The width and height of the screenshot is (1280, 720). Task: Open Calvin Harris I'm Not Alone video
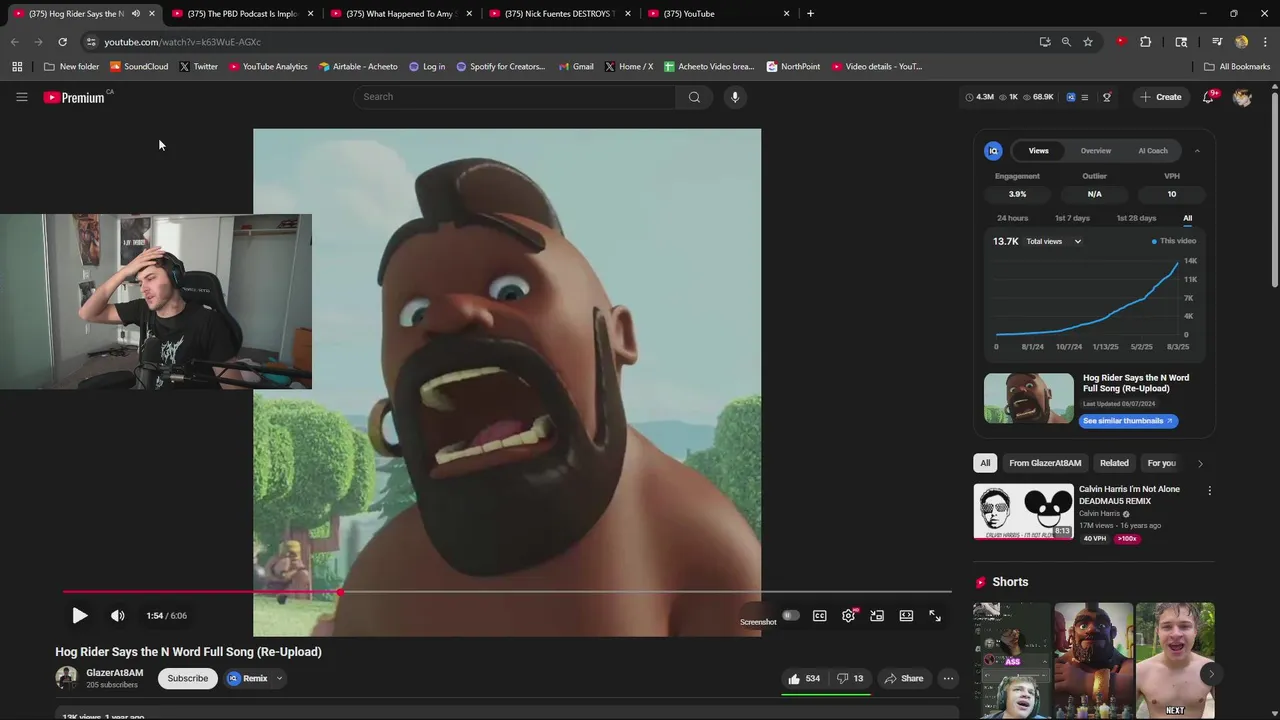pyautogui.click(x=1024, y=512)
